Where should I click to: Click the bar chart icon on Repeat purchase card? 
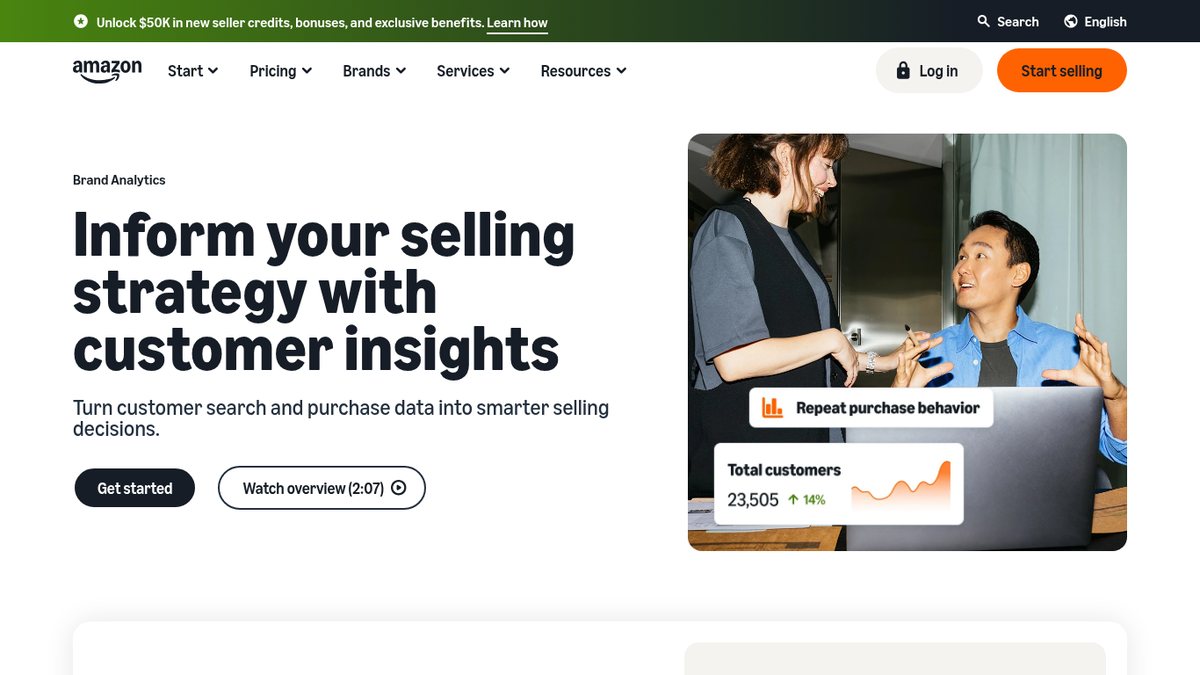(x=772, y=407)
